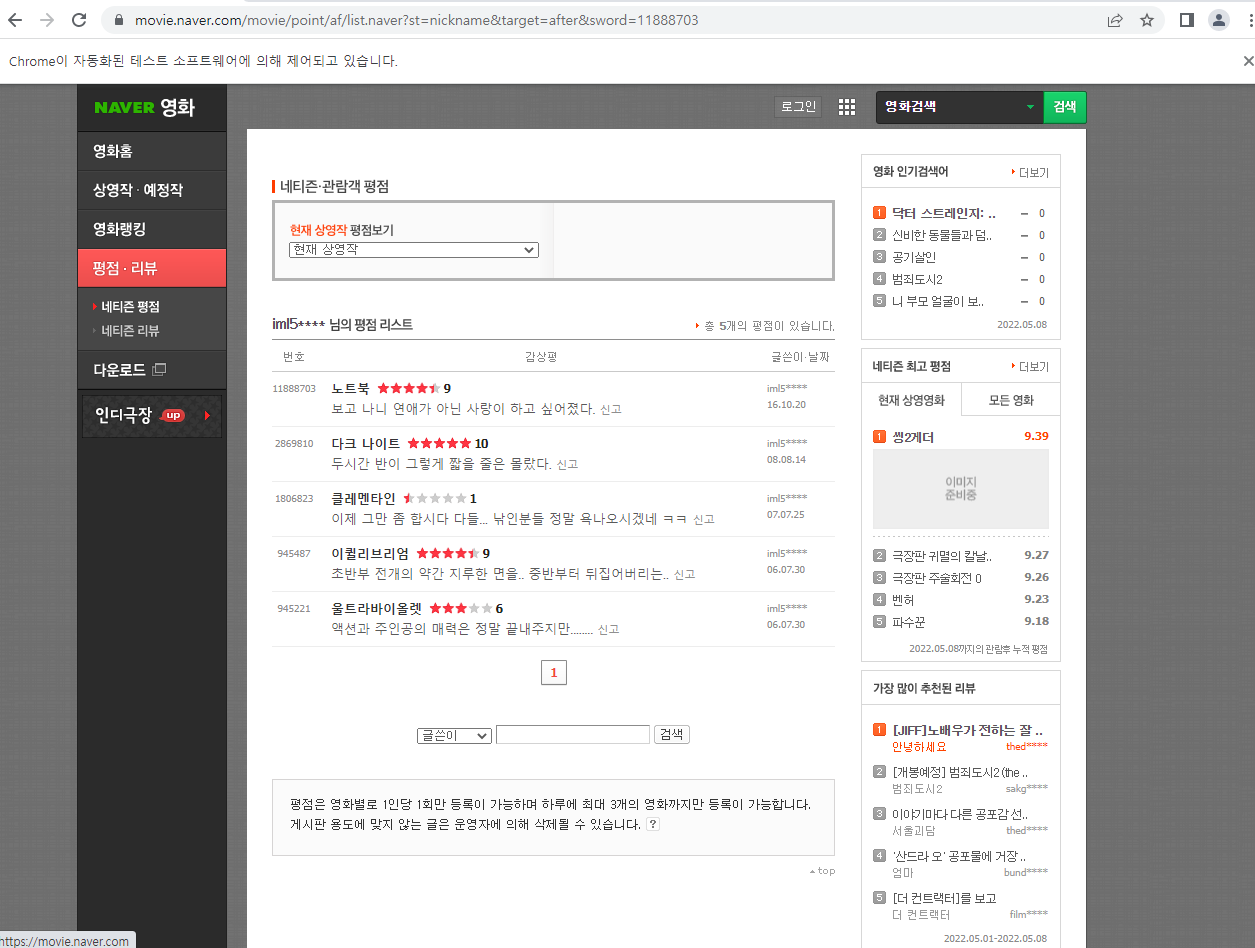Expand the 영화검색 dropdown arrow
Image resolution: width=1255 pixels, height=948 pixels.
[x=1030, y=107]
